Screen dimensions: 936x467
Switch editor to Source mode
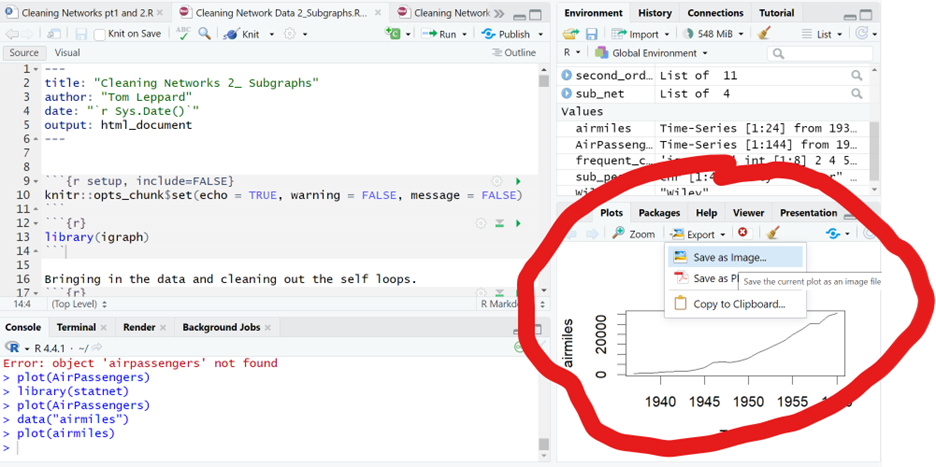pyautogui.click(x=24, y=53)
